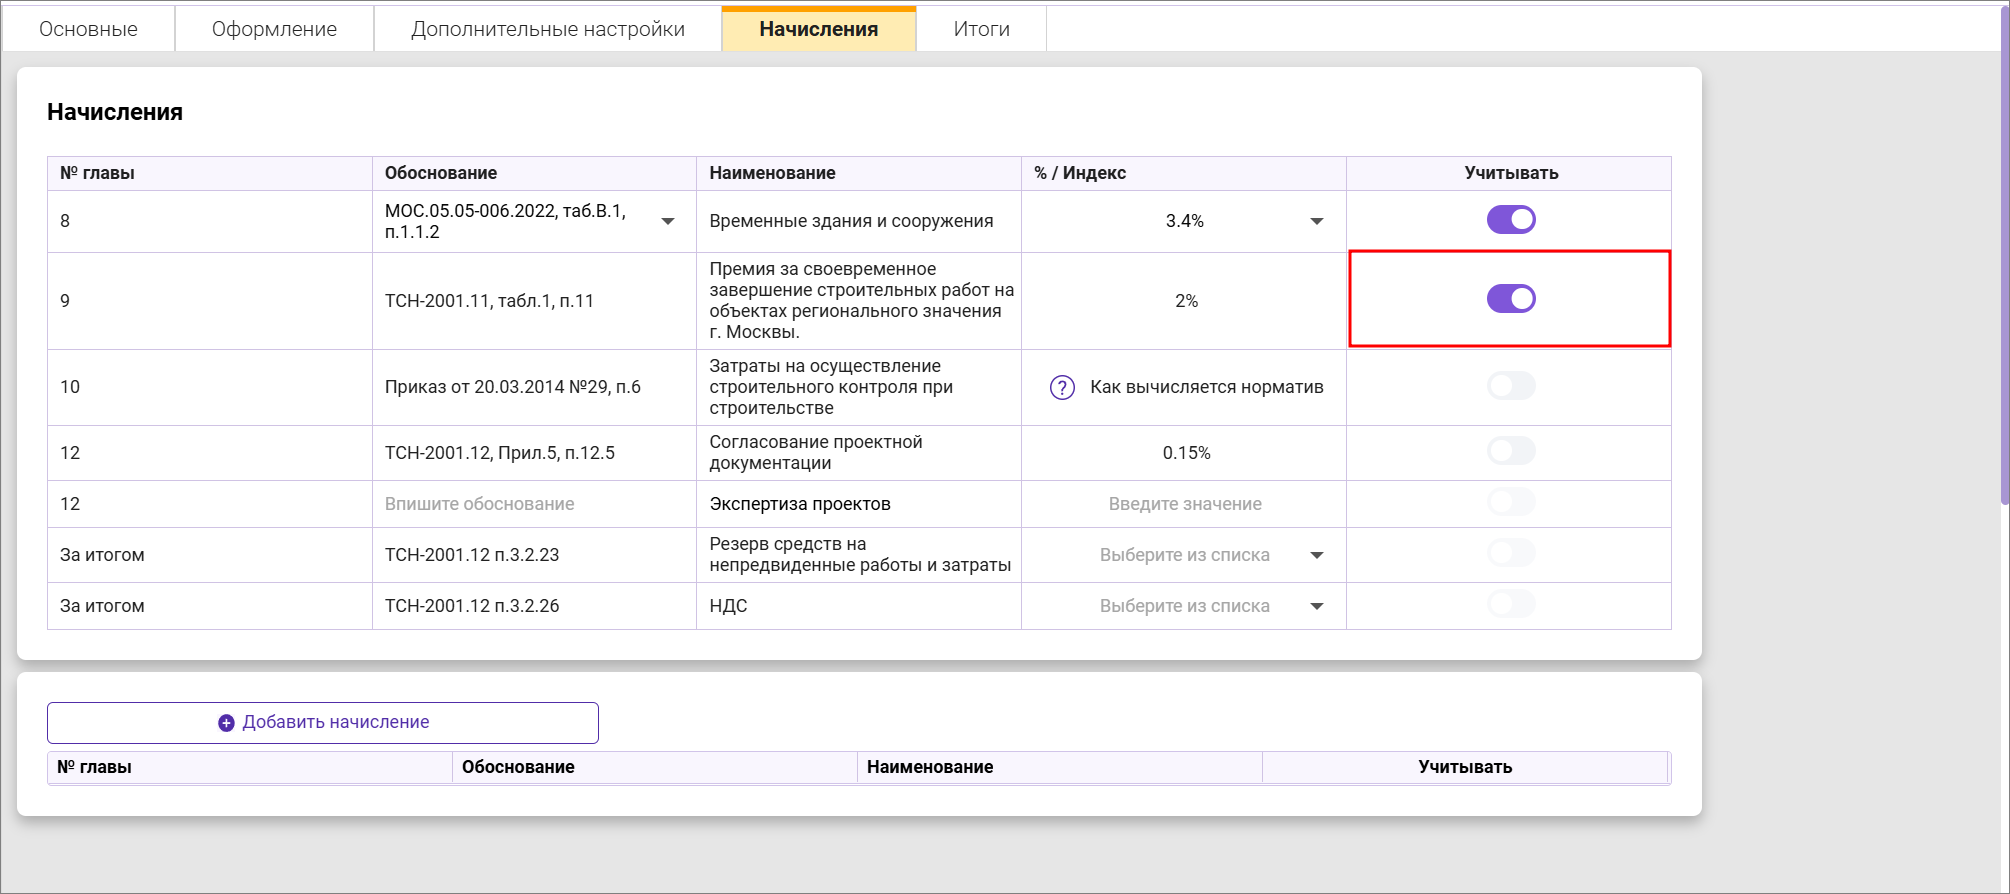Click the Добавить начисление button

pos(323,723)
